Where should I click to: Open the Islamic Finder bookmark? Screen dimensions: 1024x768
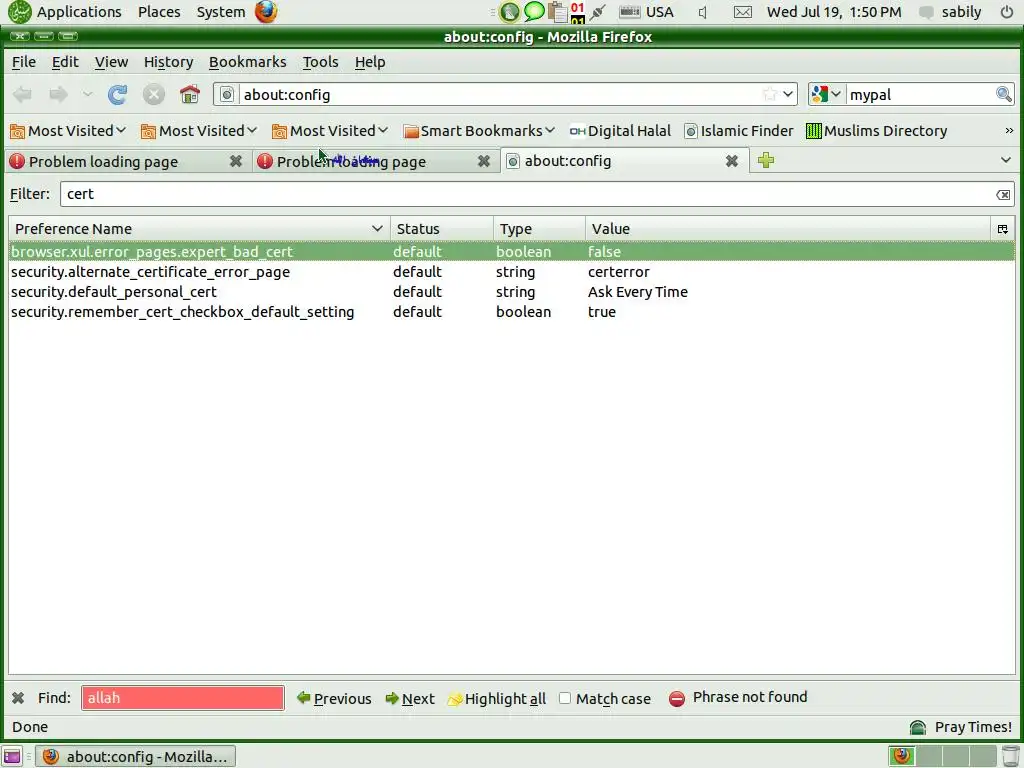[x=739, y=131]
